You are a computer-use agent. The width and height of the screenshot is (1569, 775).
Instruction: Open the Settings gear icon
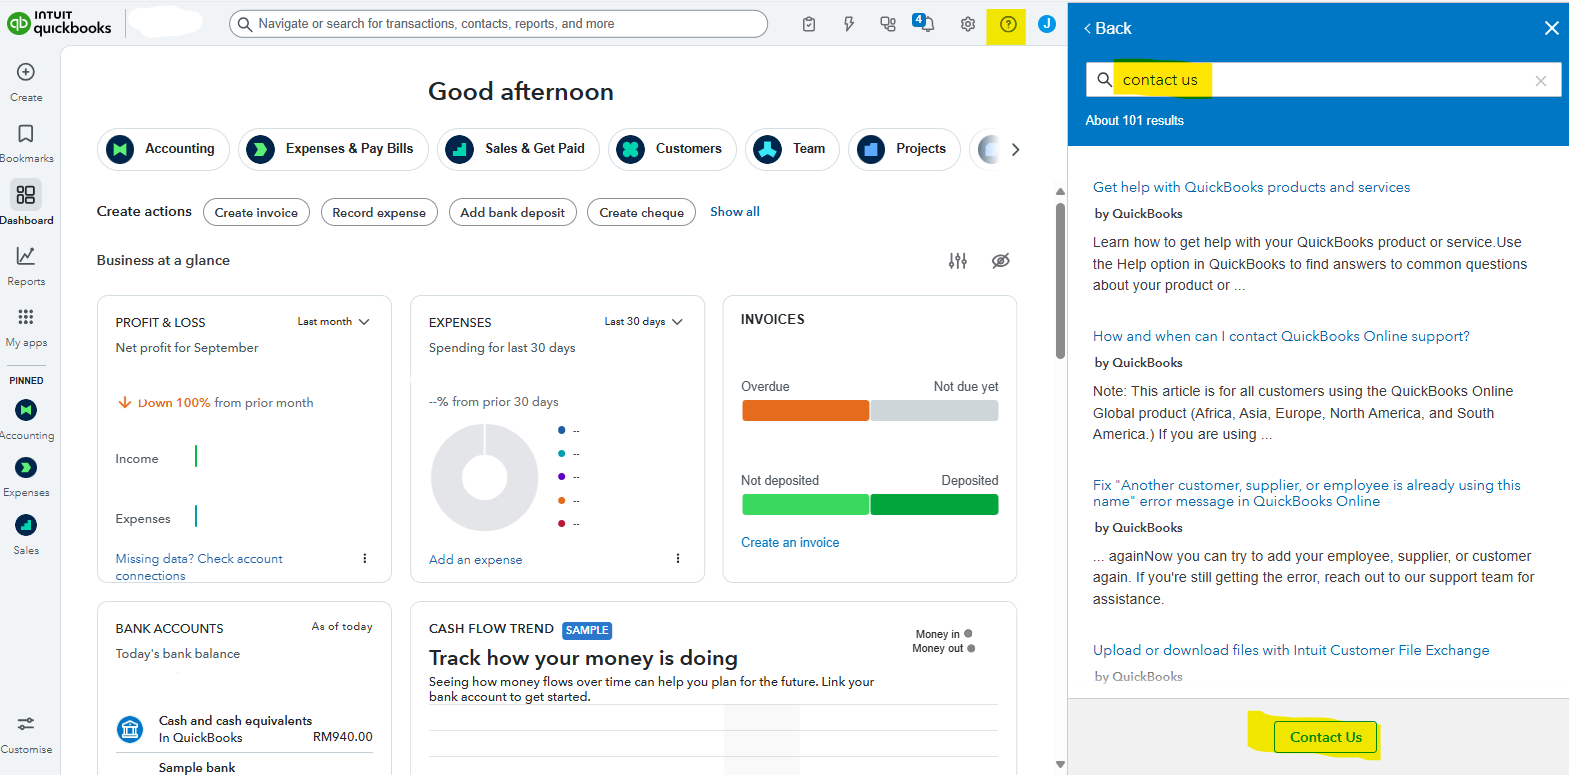pos(967,25)
